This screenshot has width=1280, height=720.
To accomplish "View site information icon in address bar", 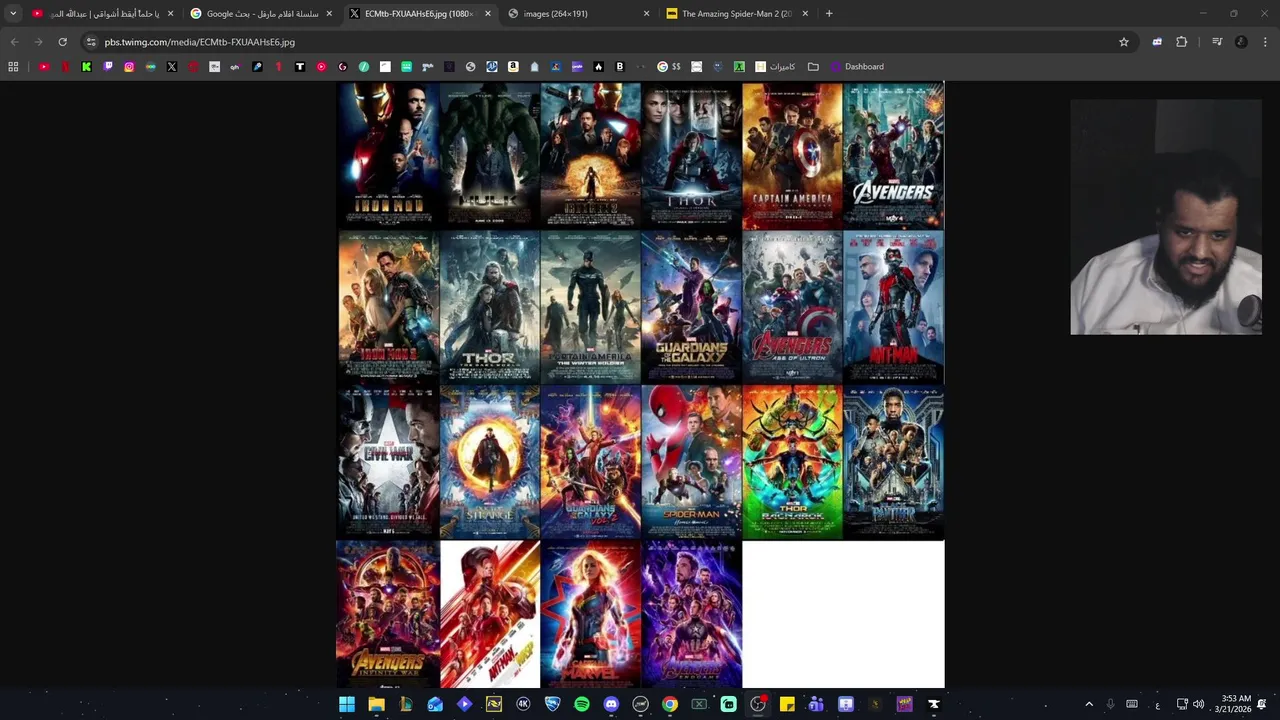I will [91, 42].
